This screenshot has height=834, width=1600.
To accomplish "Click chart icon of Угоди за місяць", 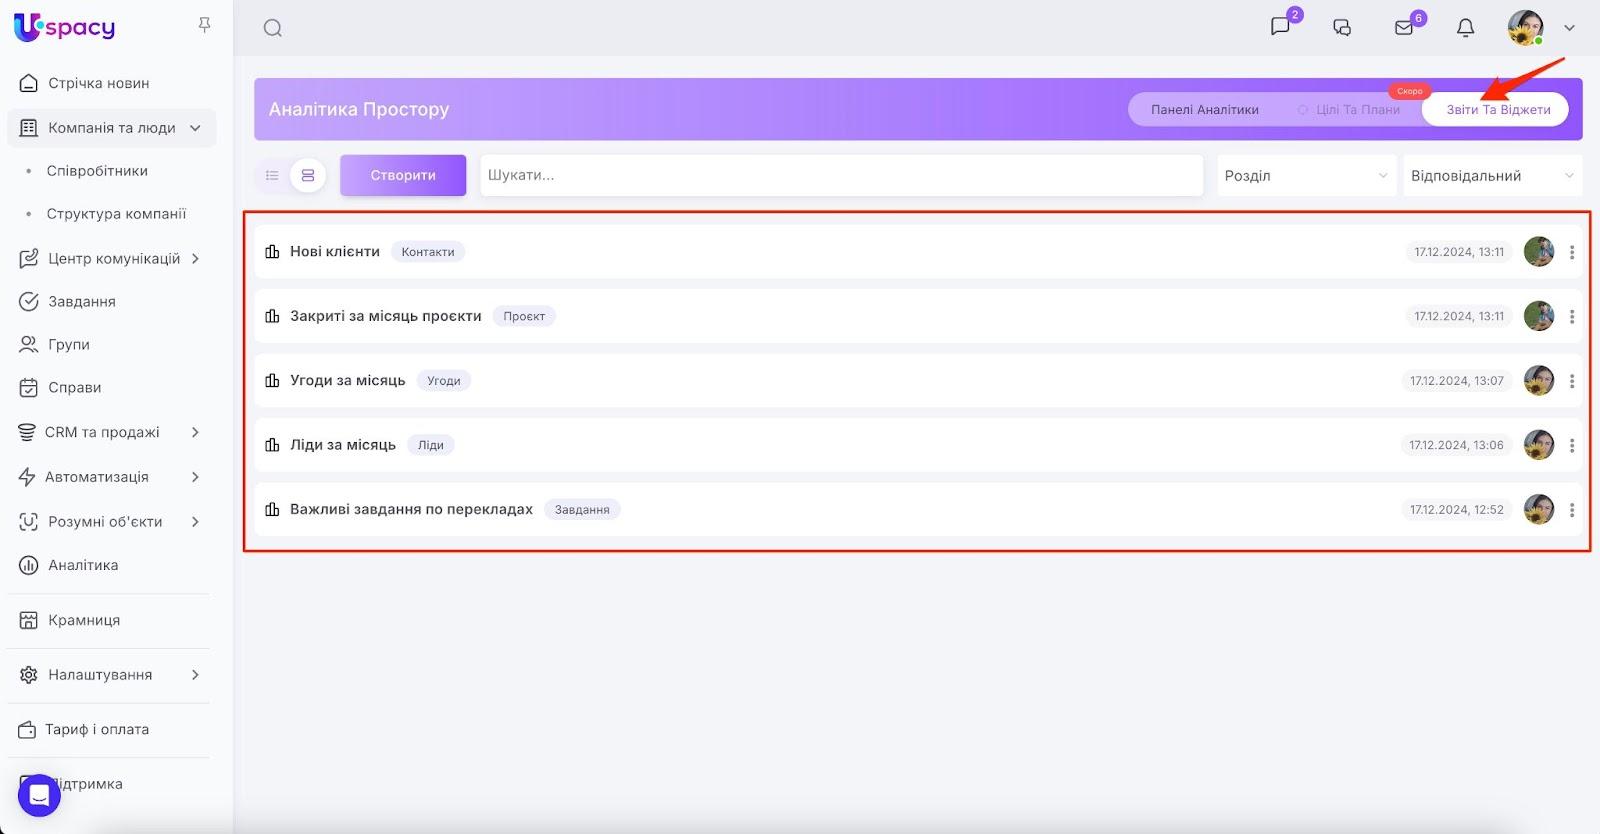I will (x=272, y=380).
